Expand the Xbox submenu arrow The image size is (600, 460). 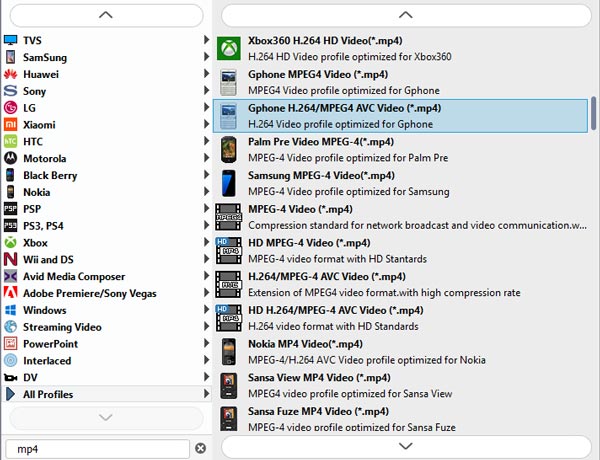206,242
